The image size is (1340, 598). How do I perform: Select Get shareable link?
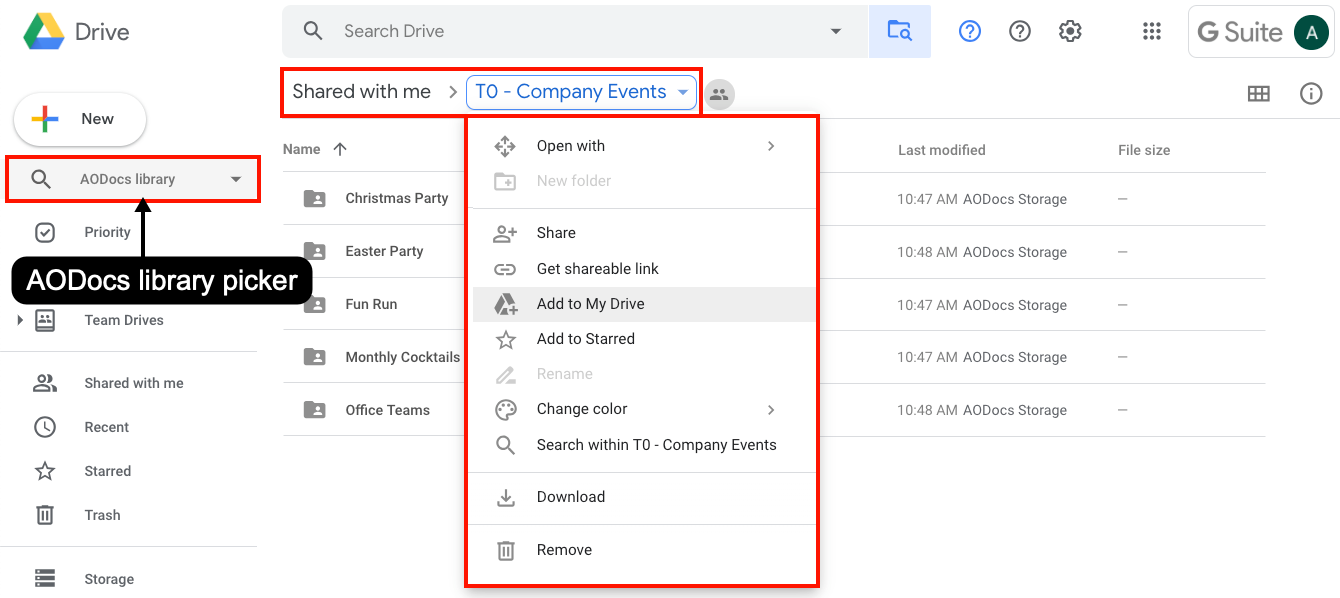point(644,269)
